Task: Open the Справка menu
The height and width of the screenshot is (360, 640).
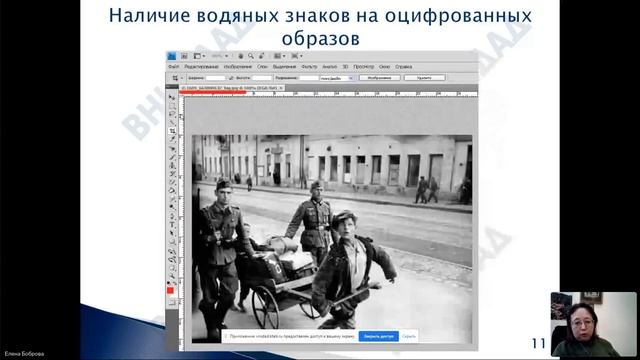Action: tap(403, 67)
